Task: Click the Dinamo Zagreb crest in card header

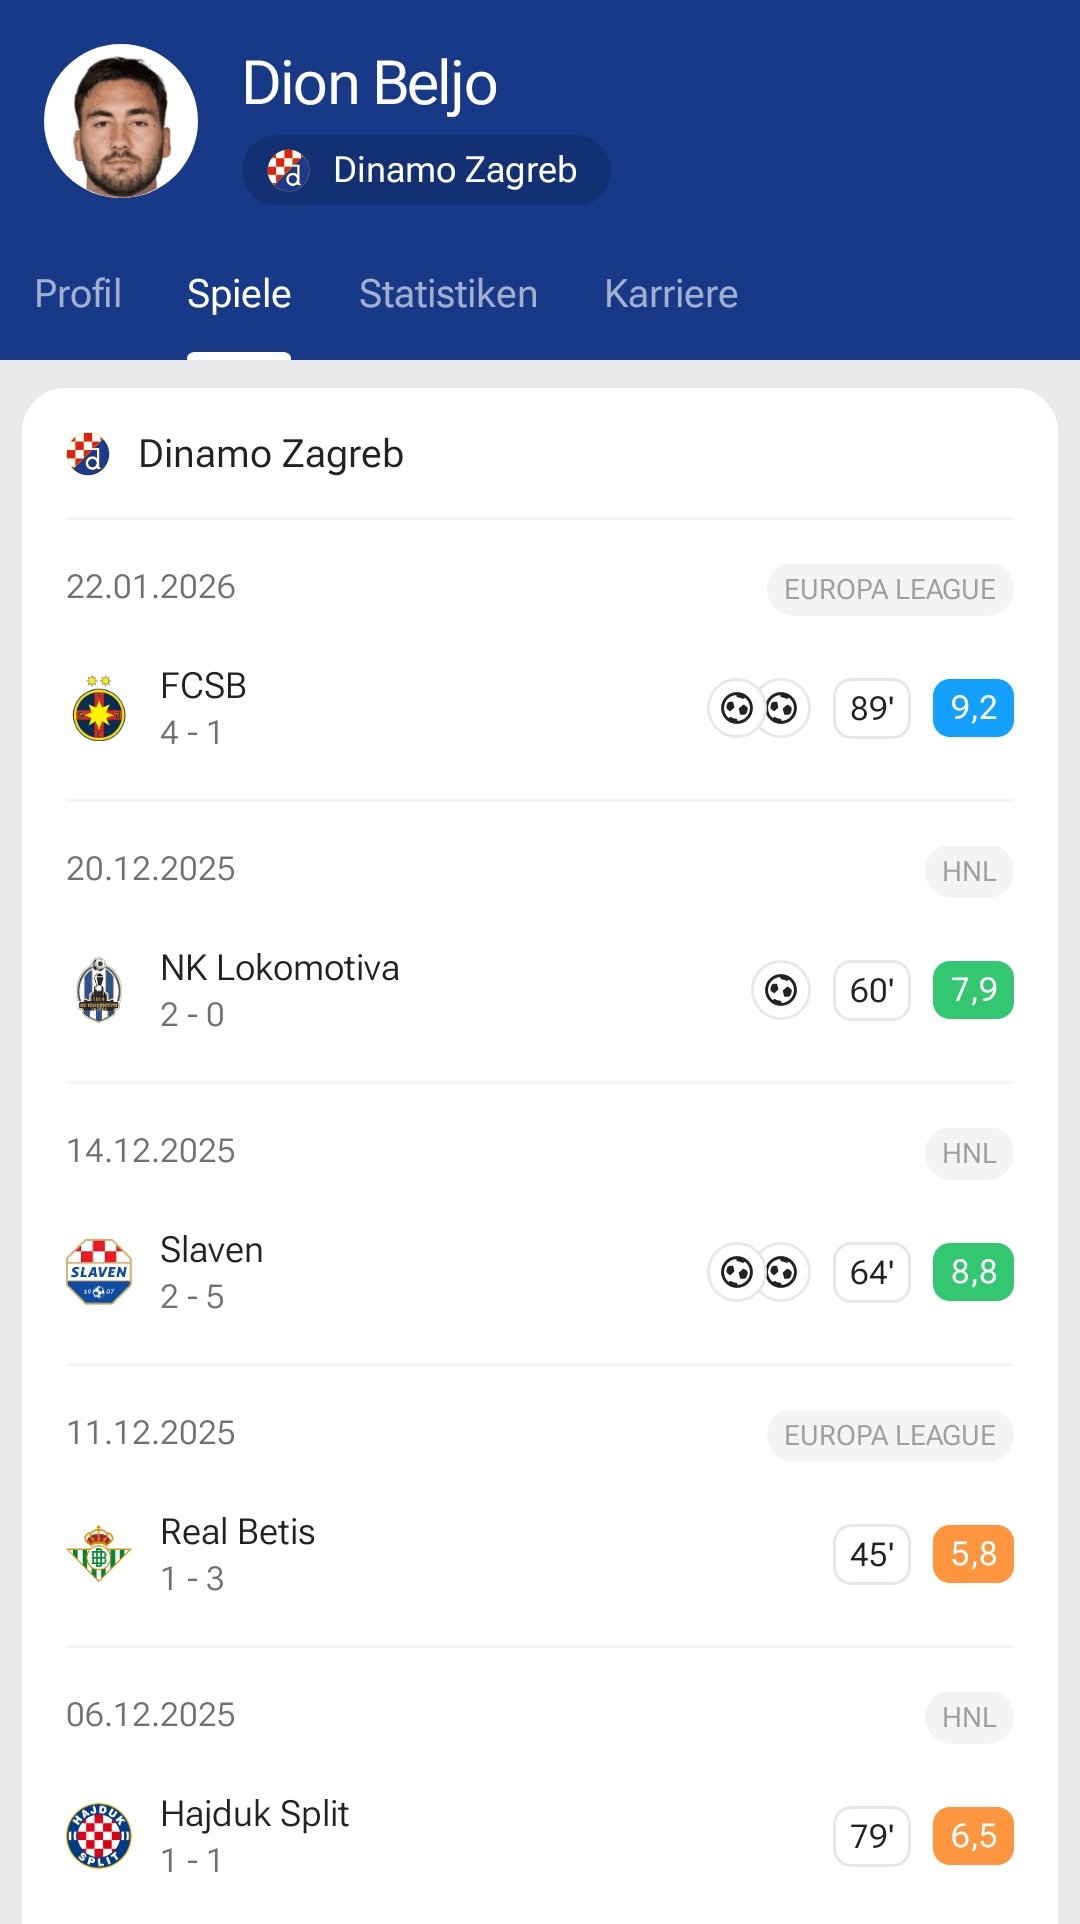Action: pos(88,454)
